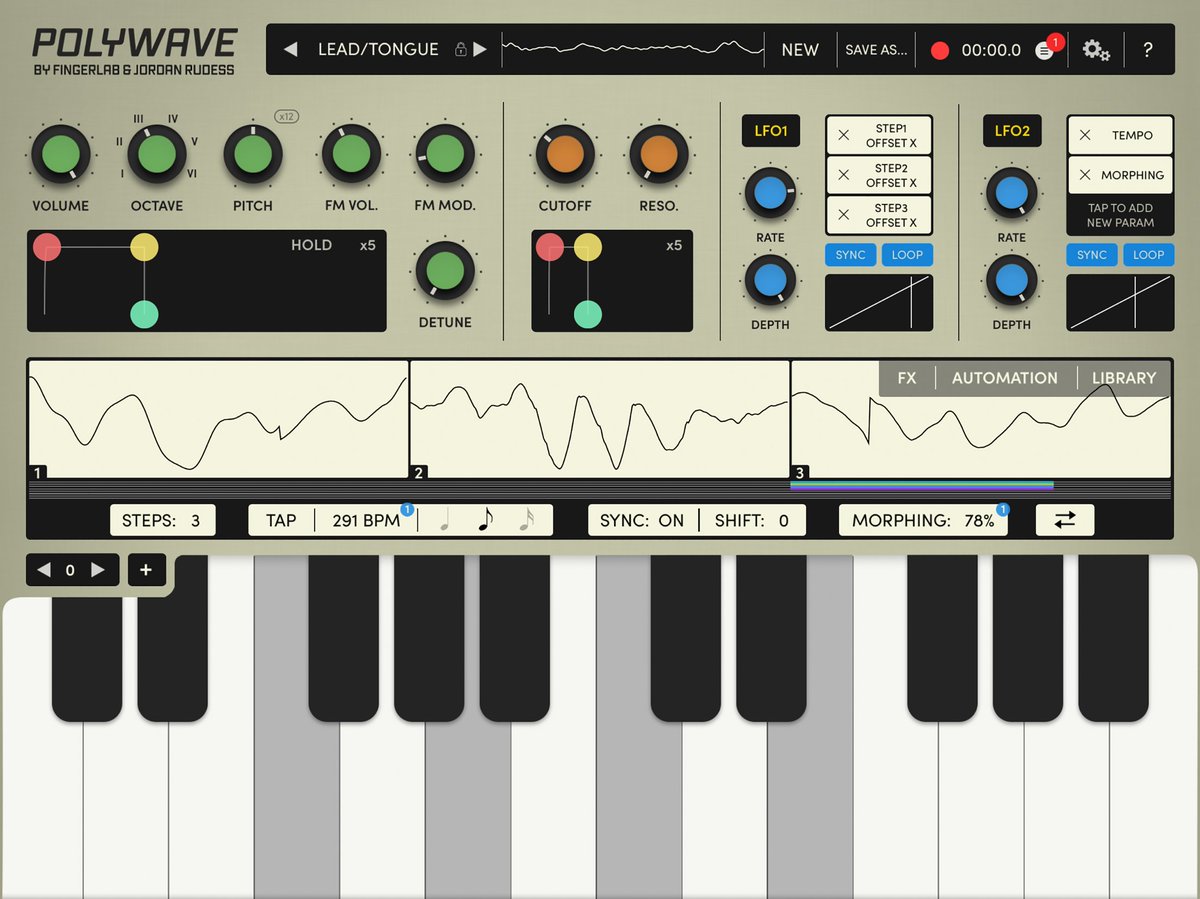
Task: Toggle SYNC: ON in sequencer bar
Action: click(x=642, y=520)
